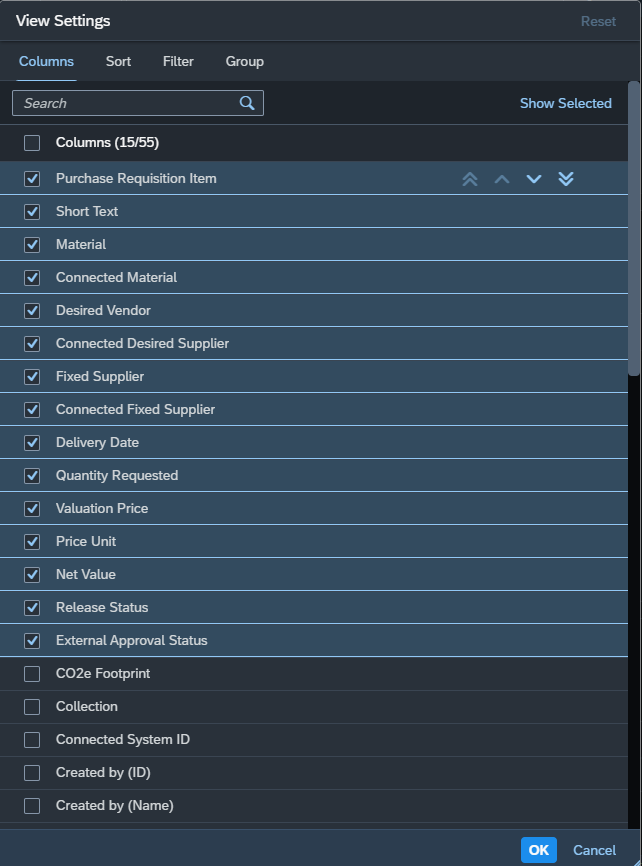
Task: Click the Reset button in the header
Action: pos(598,21)
